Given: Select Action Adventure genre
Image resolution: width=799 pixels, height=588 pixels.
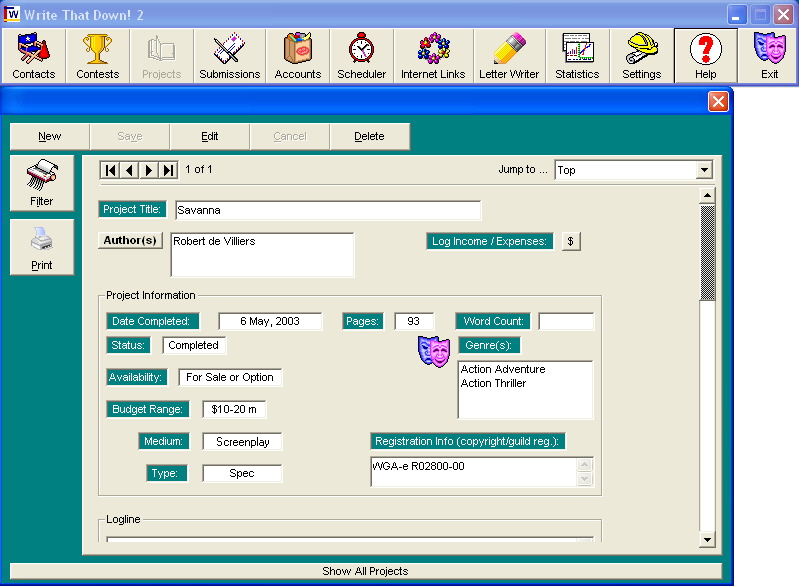Looking at the screenshot, I should 503,369.
